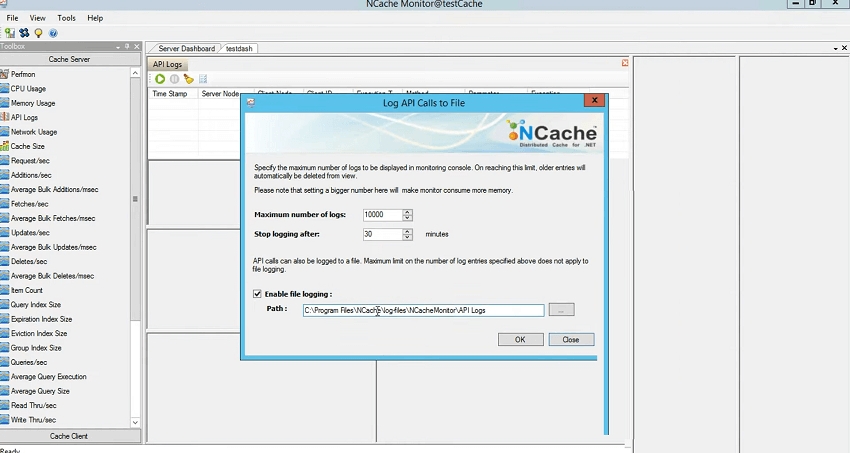Click the Stop logging after minutes field

(383, 234)
